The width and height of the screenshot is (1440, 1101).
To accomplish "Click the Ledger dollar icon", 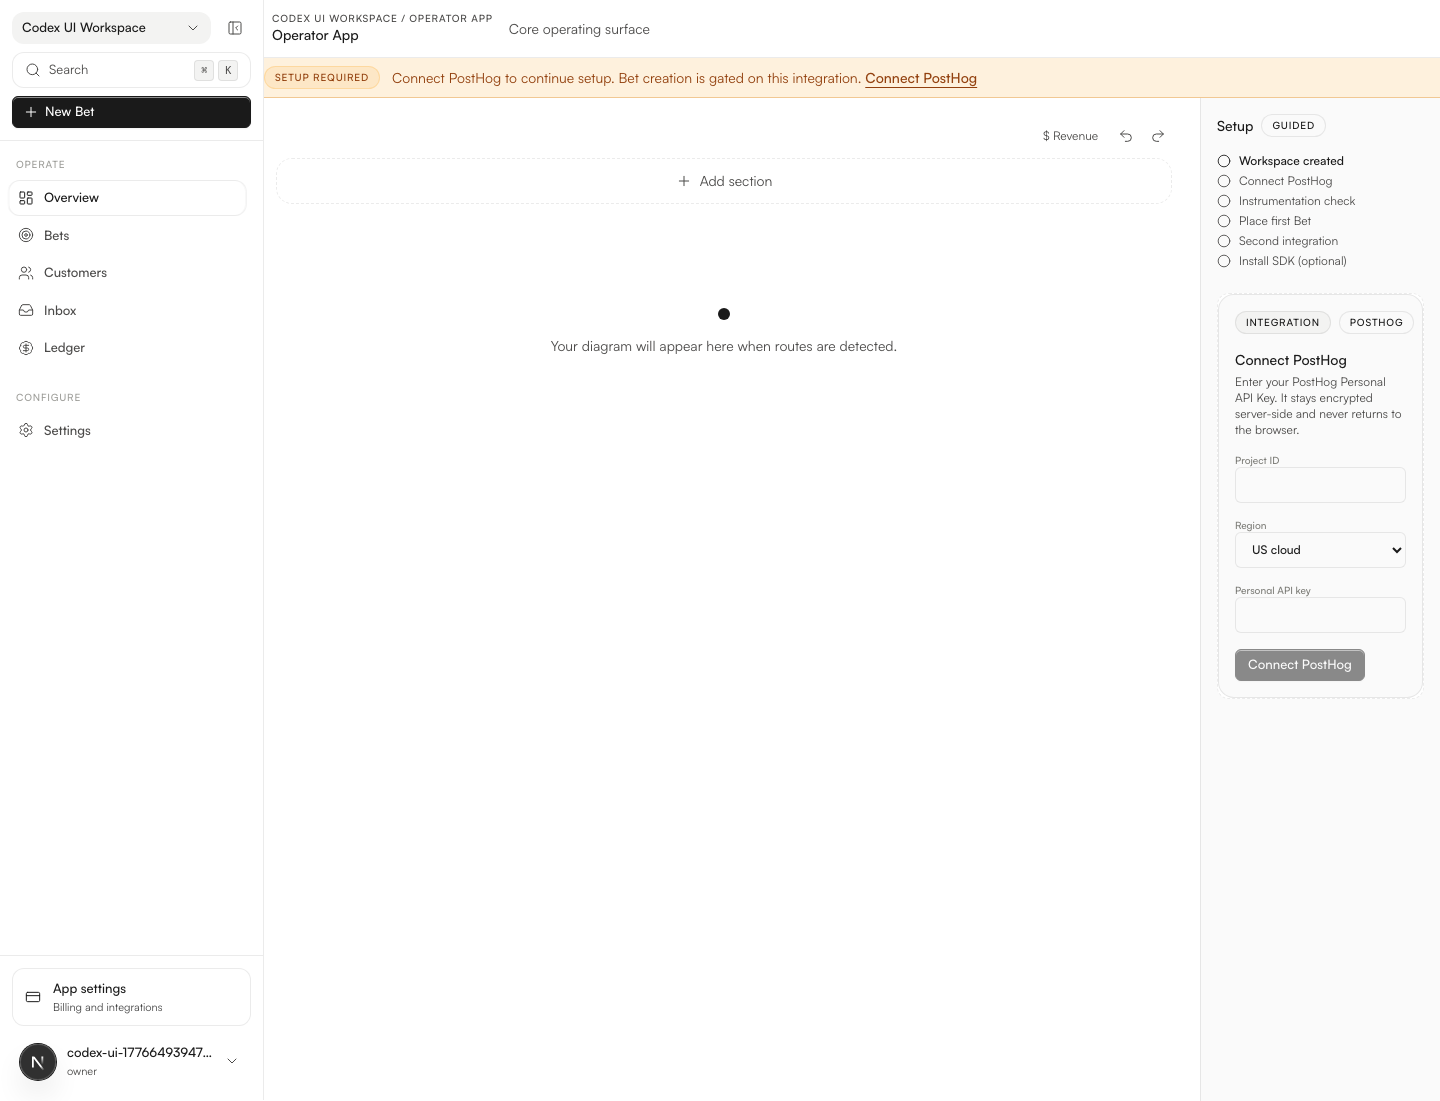I will click(27, 348).
